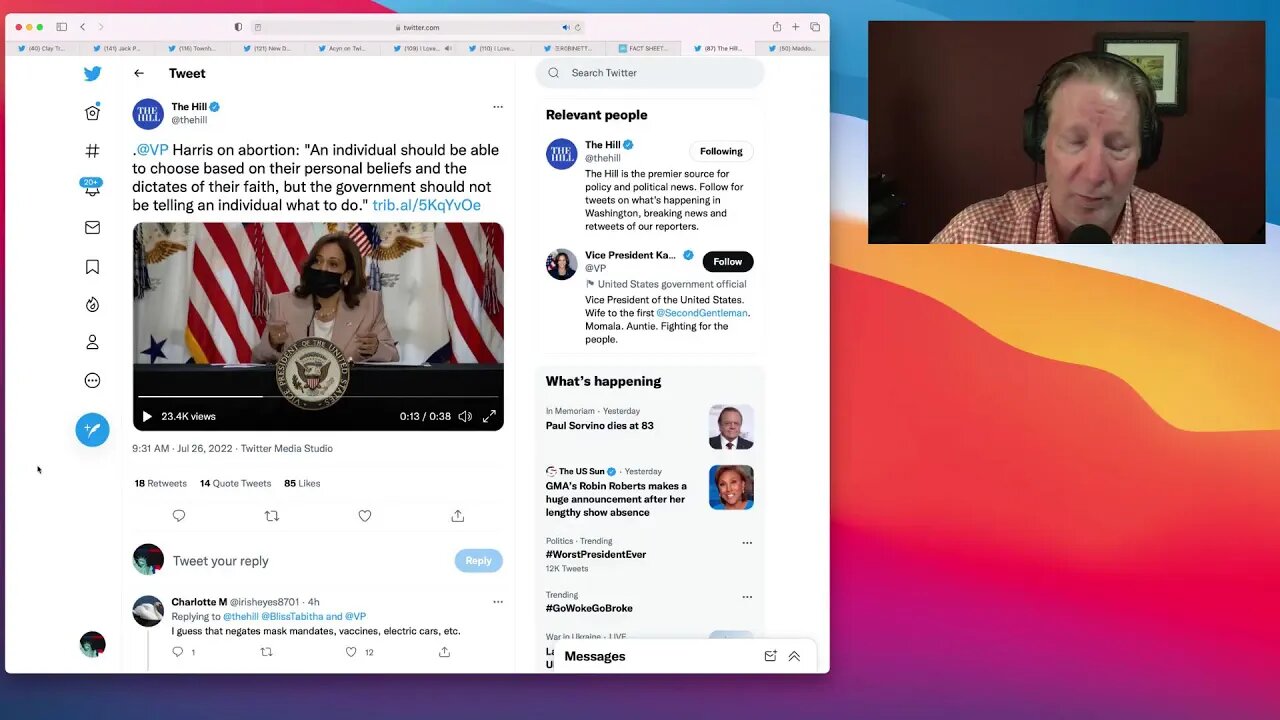Image resolution: width=1280 pixels, height=720 pixels.
Task: Open More circle icon in sidebar
Action: click(x=92, y=380)
